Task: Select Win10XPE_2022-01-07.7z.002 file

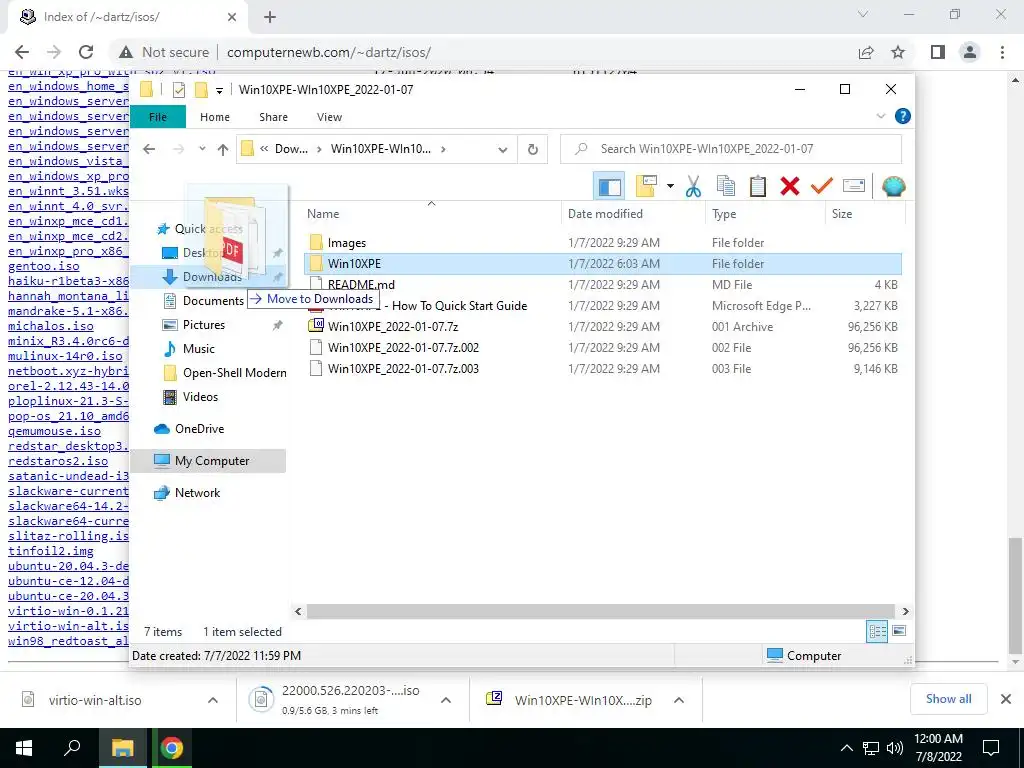Action: [603, 347]
